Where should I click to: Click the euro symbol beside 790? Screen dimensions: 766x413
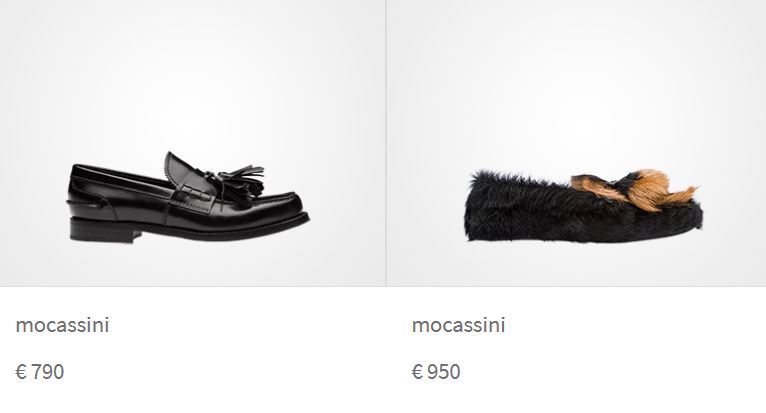pos(21,372)
